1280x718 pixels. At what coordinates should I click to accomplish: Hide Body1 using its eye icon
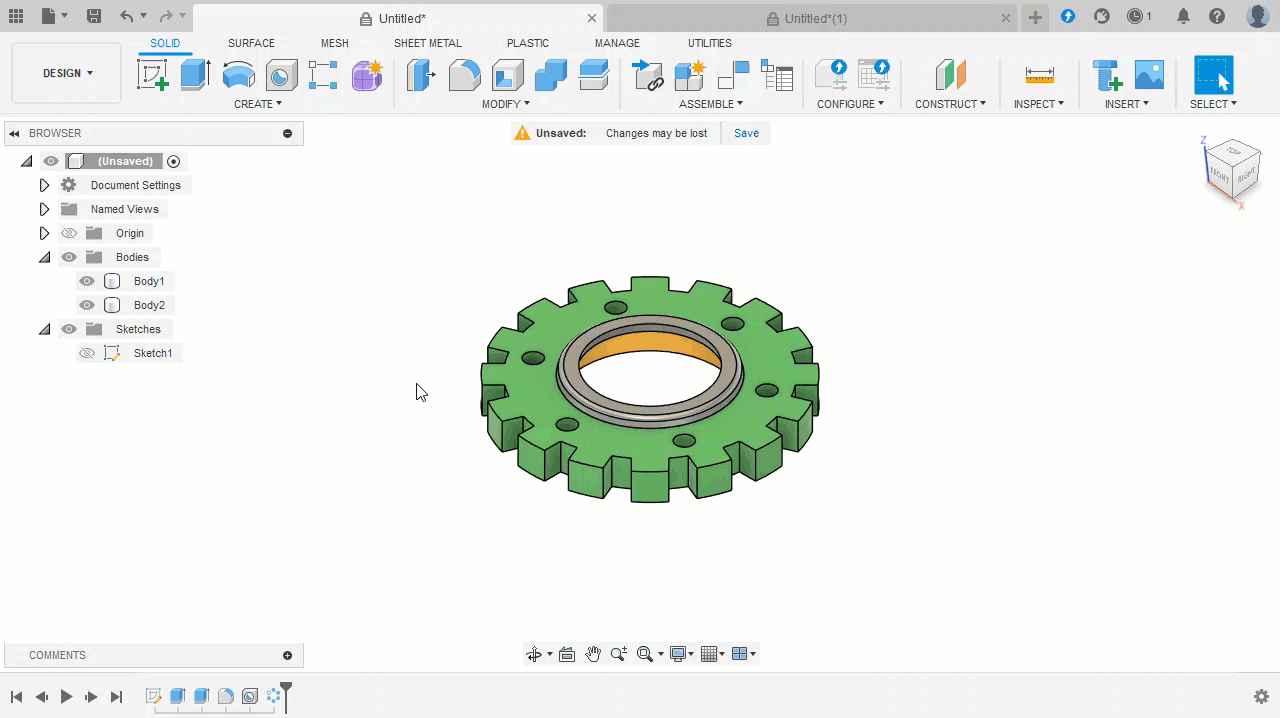87,281
